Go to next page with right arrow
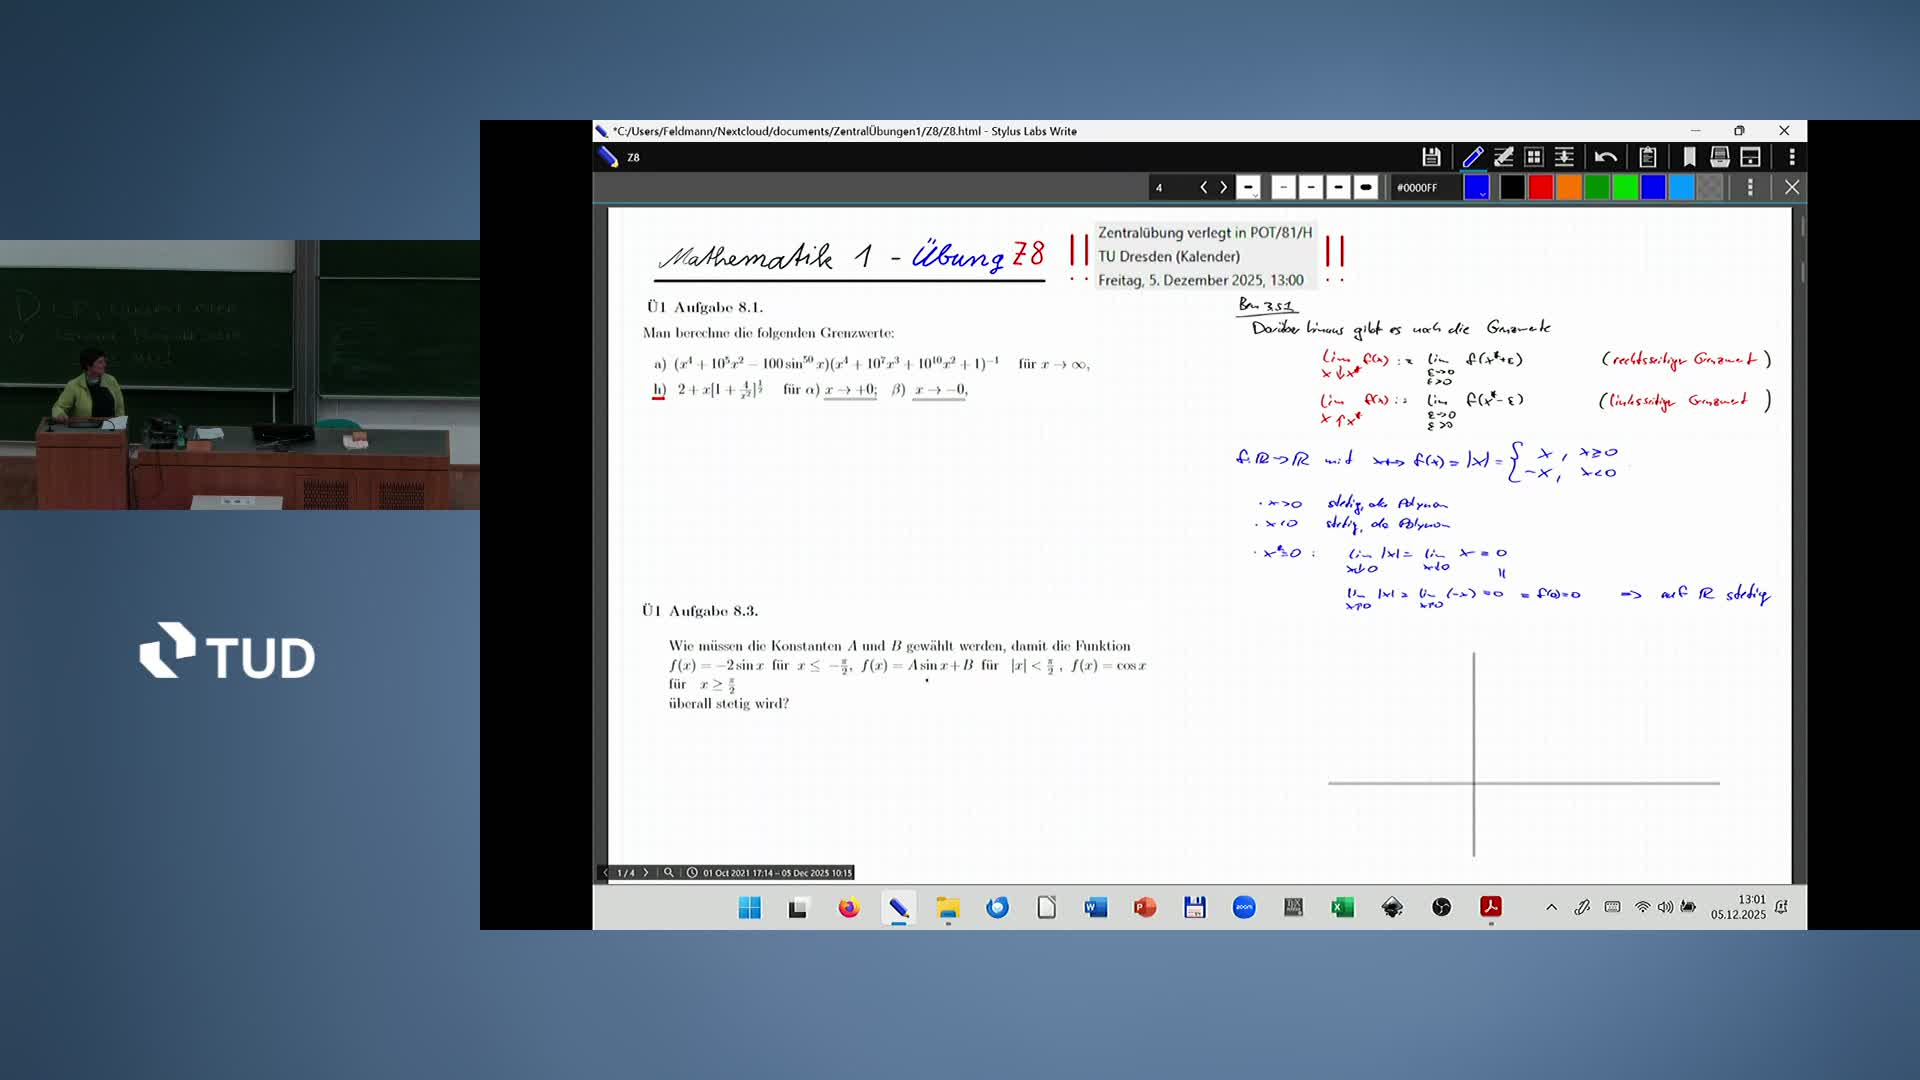The height and width of the screenshot is (1080, 1920). click(646, 872)
